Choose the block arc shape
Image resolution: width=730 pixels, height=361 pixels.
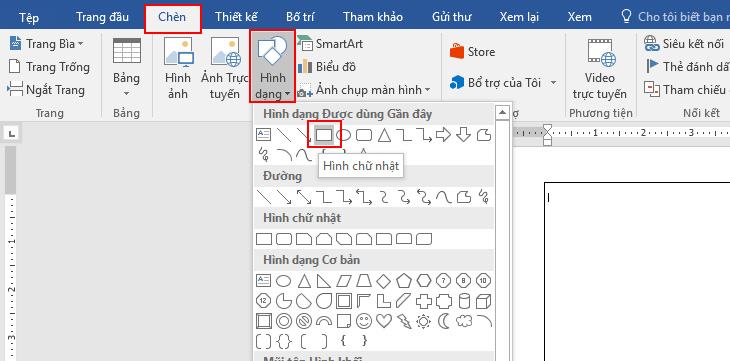[x=324, y=321]
